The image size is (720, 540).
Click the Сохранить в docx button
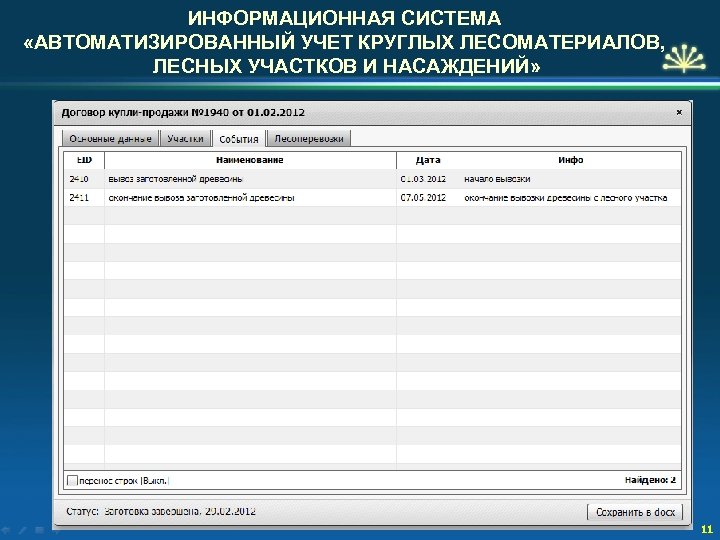pos(635,512)
